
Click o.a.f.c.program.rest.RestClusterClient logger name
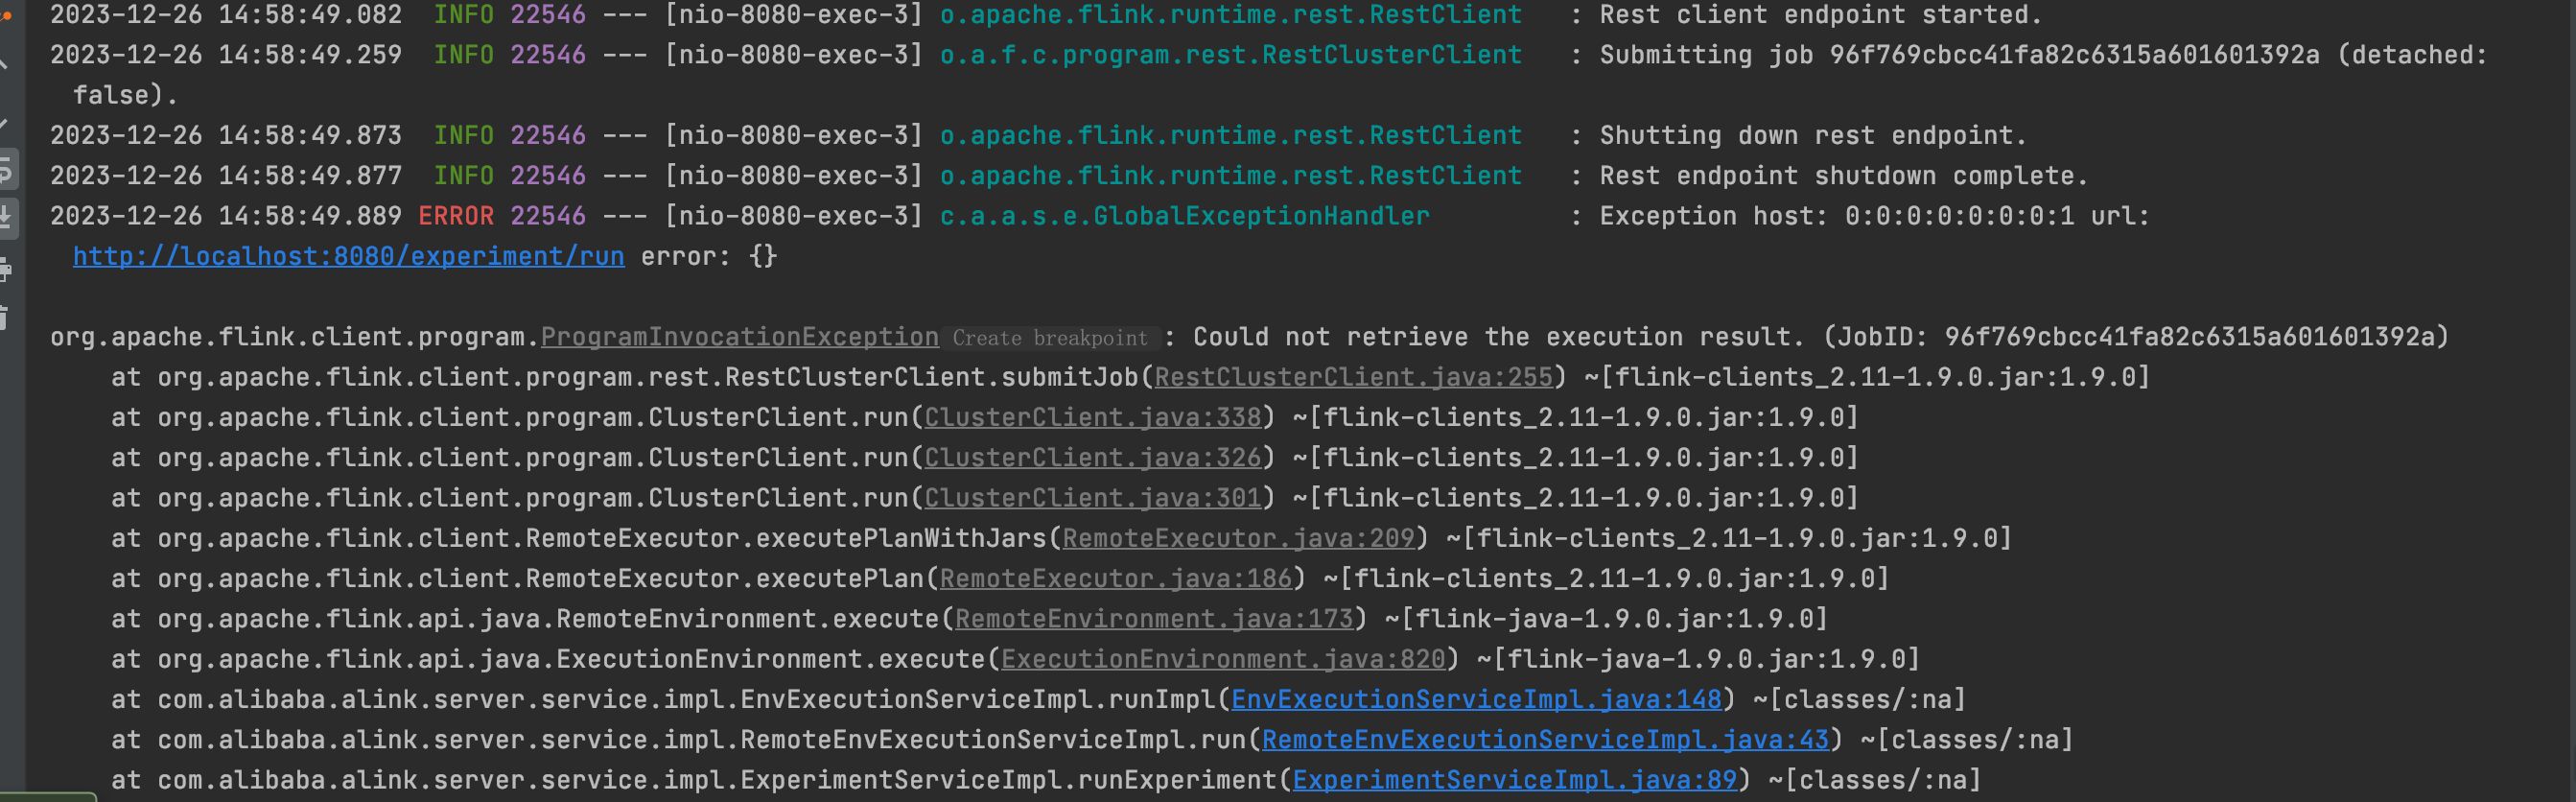tap(1230, 55)
